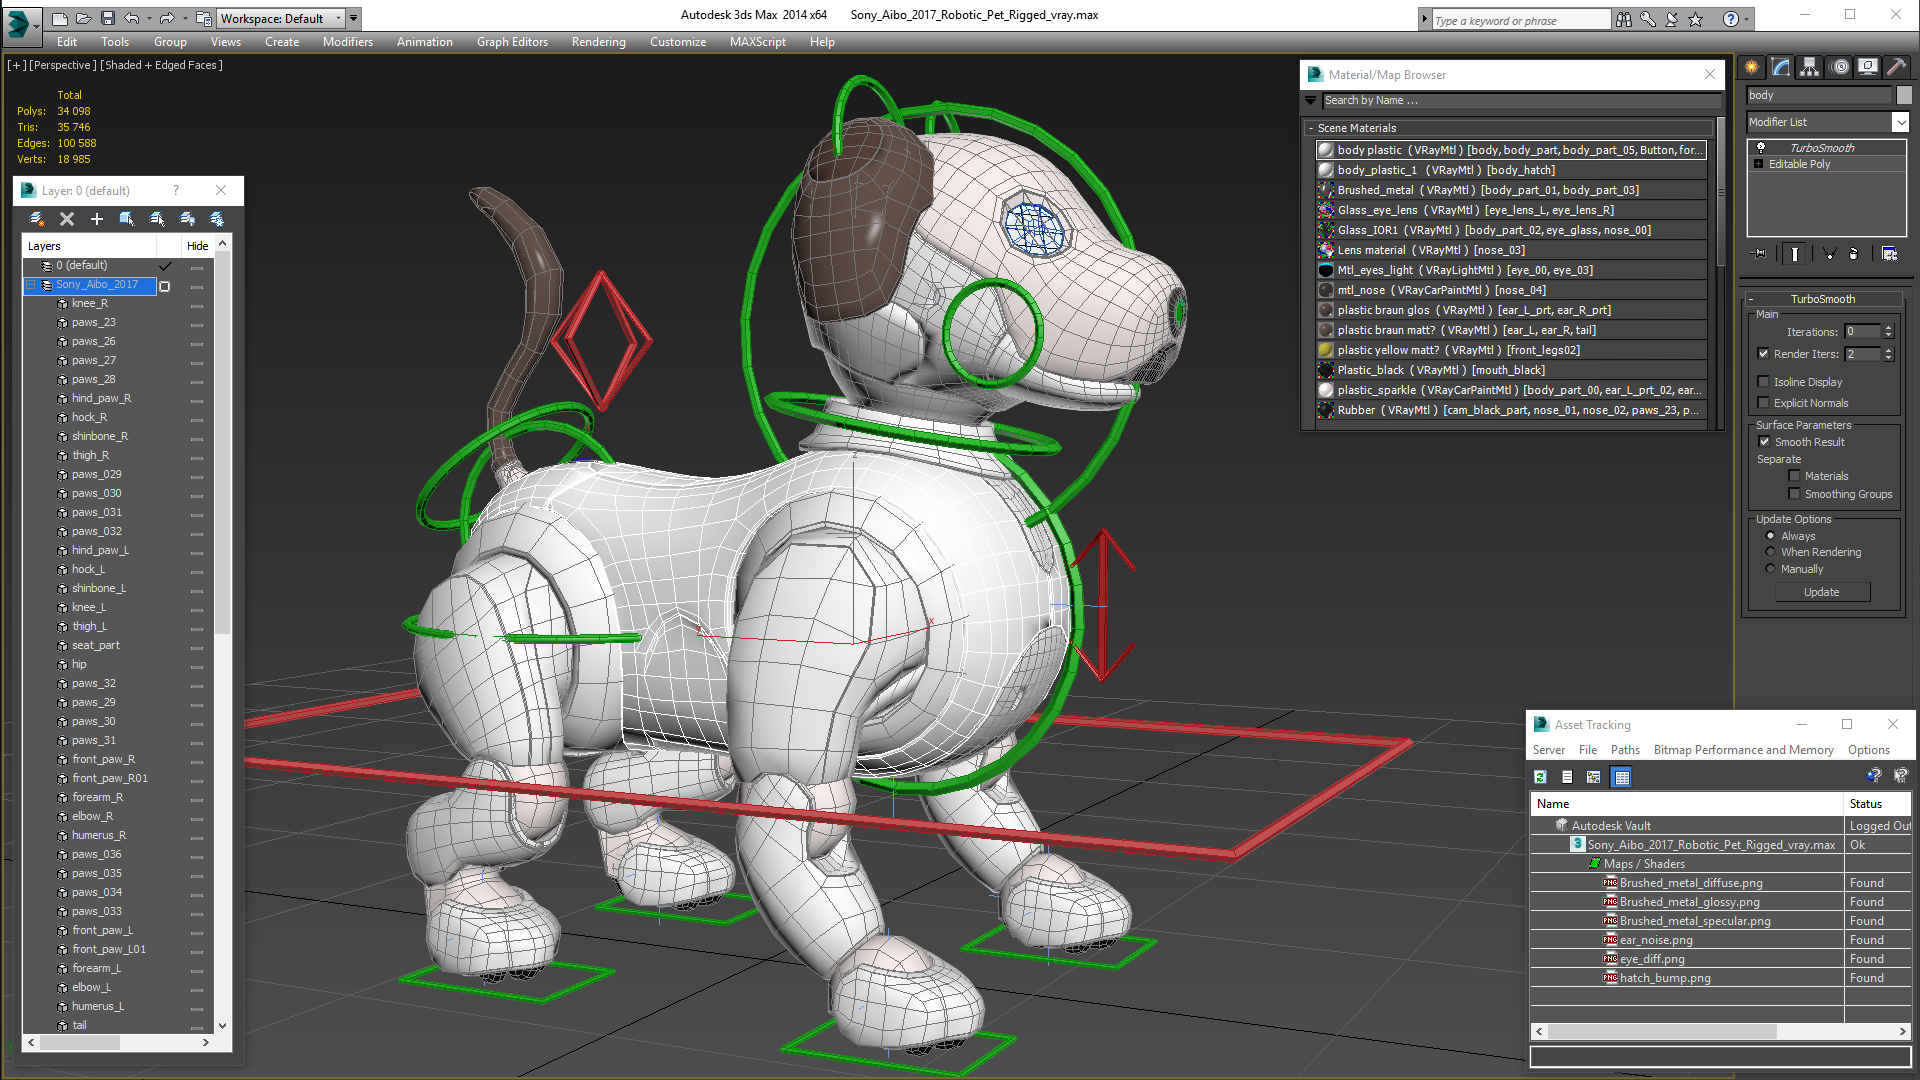This screenshot has height=1080, width=1920.
Task: Click the Status column header in Asset Tracking
Action: tap(1877, 804)
